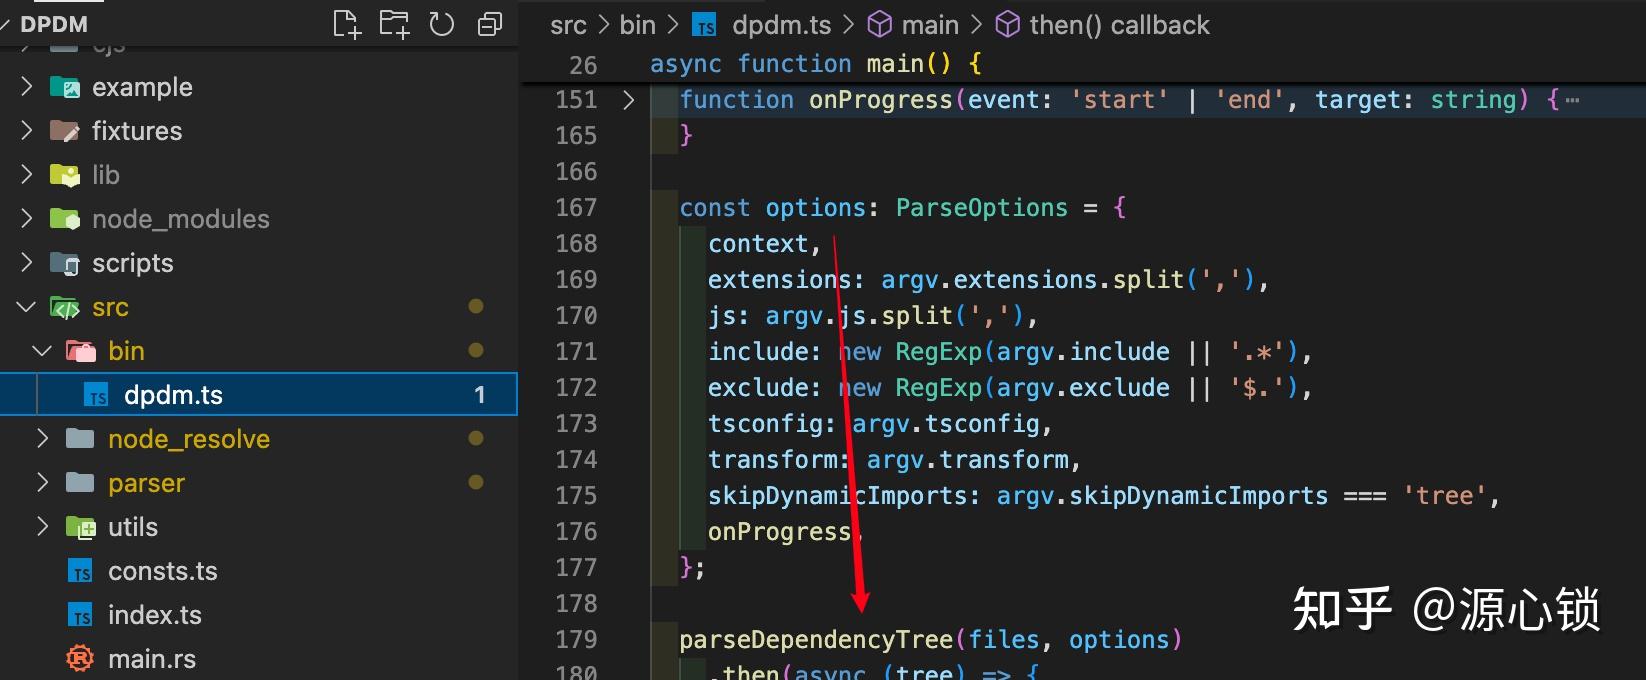Viewport: 1646px width, 680px height.
Task: Expand the scripts folder chevron
Action: pos(27,263)
